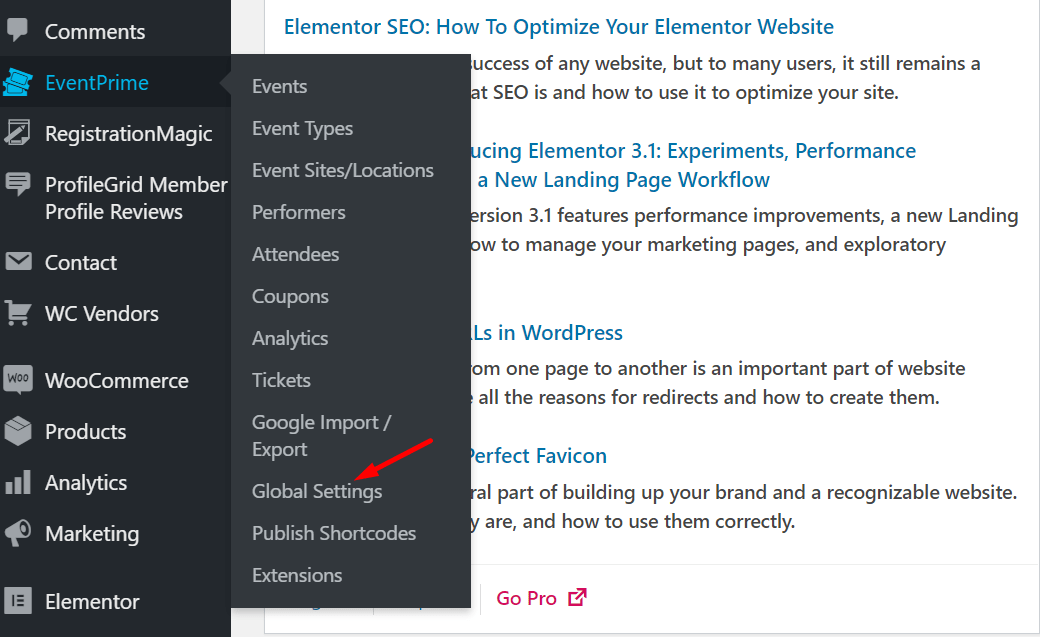
Task: Open Google Import / Export
Action: pyautogui.click(x=321, y=435)
